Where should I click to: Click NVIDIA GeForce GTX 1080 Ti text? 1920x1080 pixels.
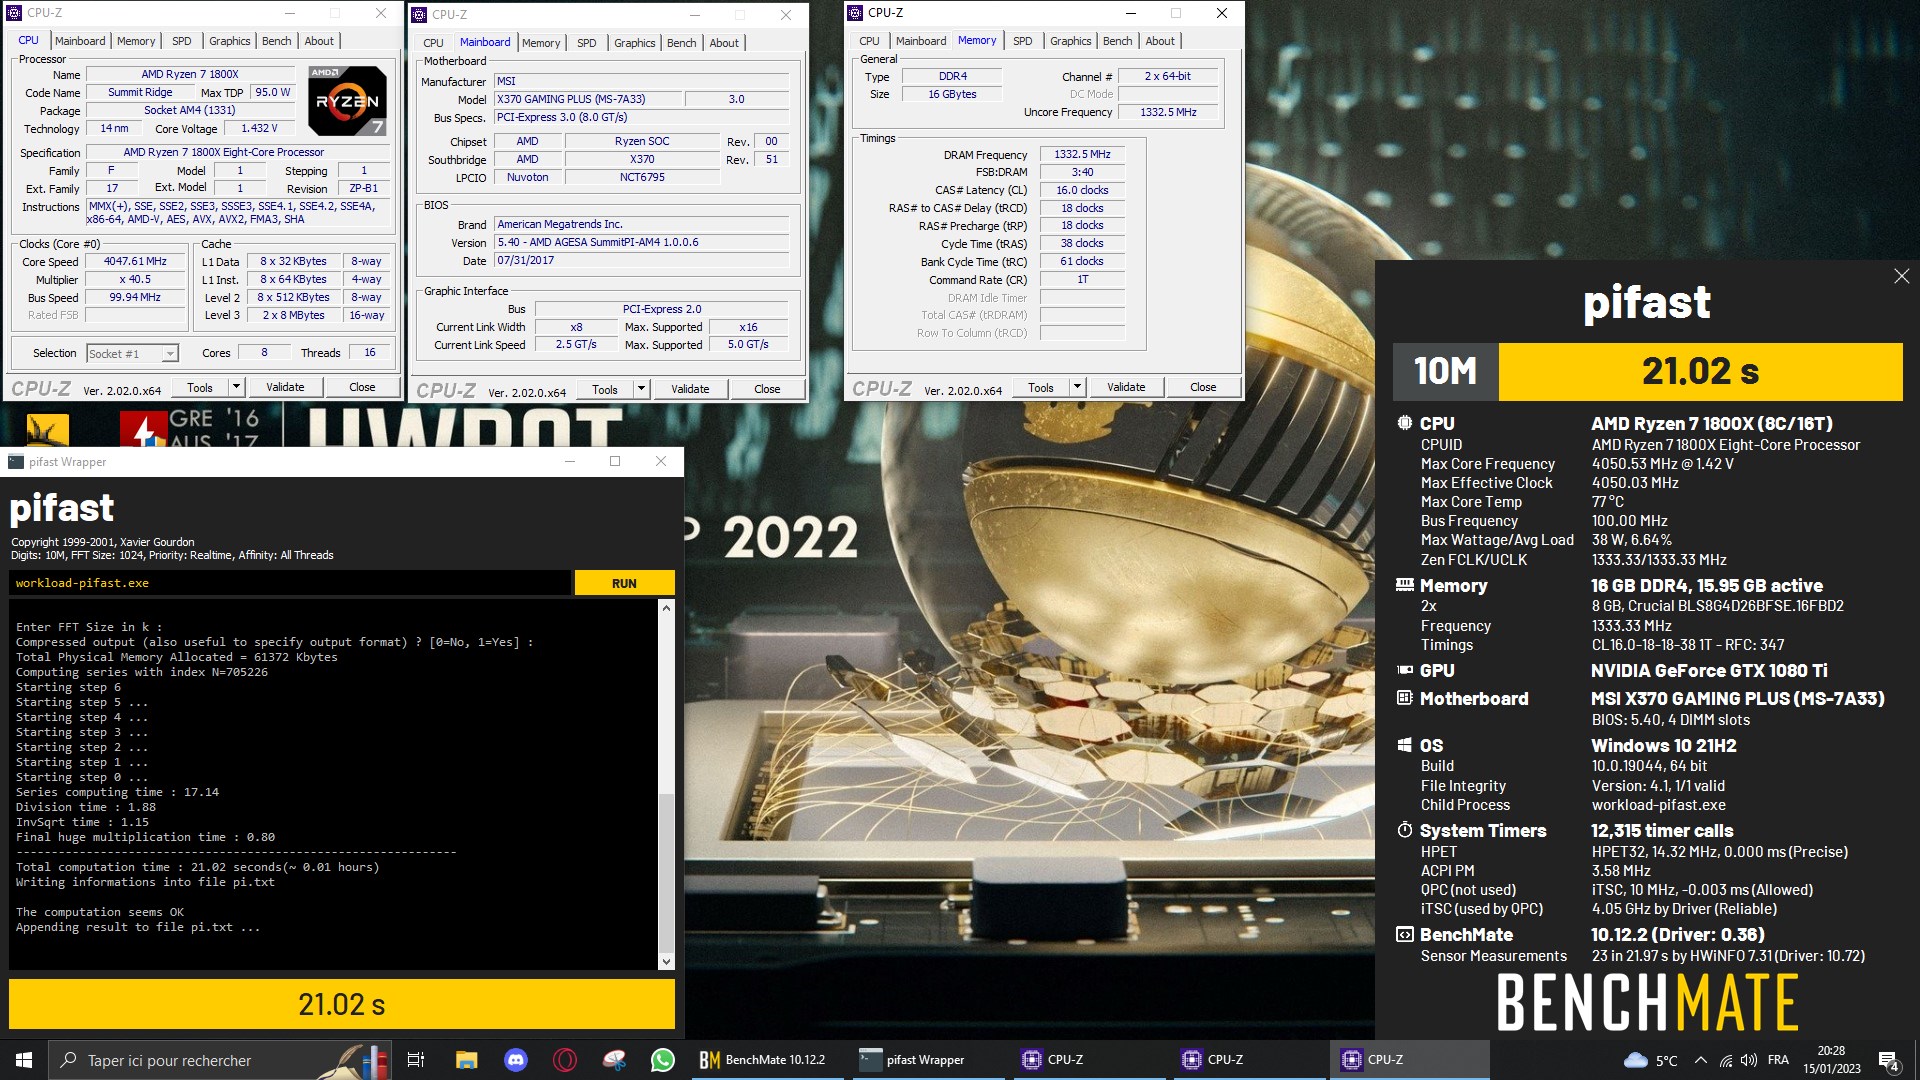tap(1709, 670)
